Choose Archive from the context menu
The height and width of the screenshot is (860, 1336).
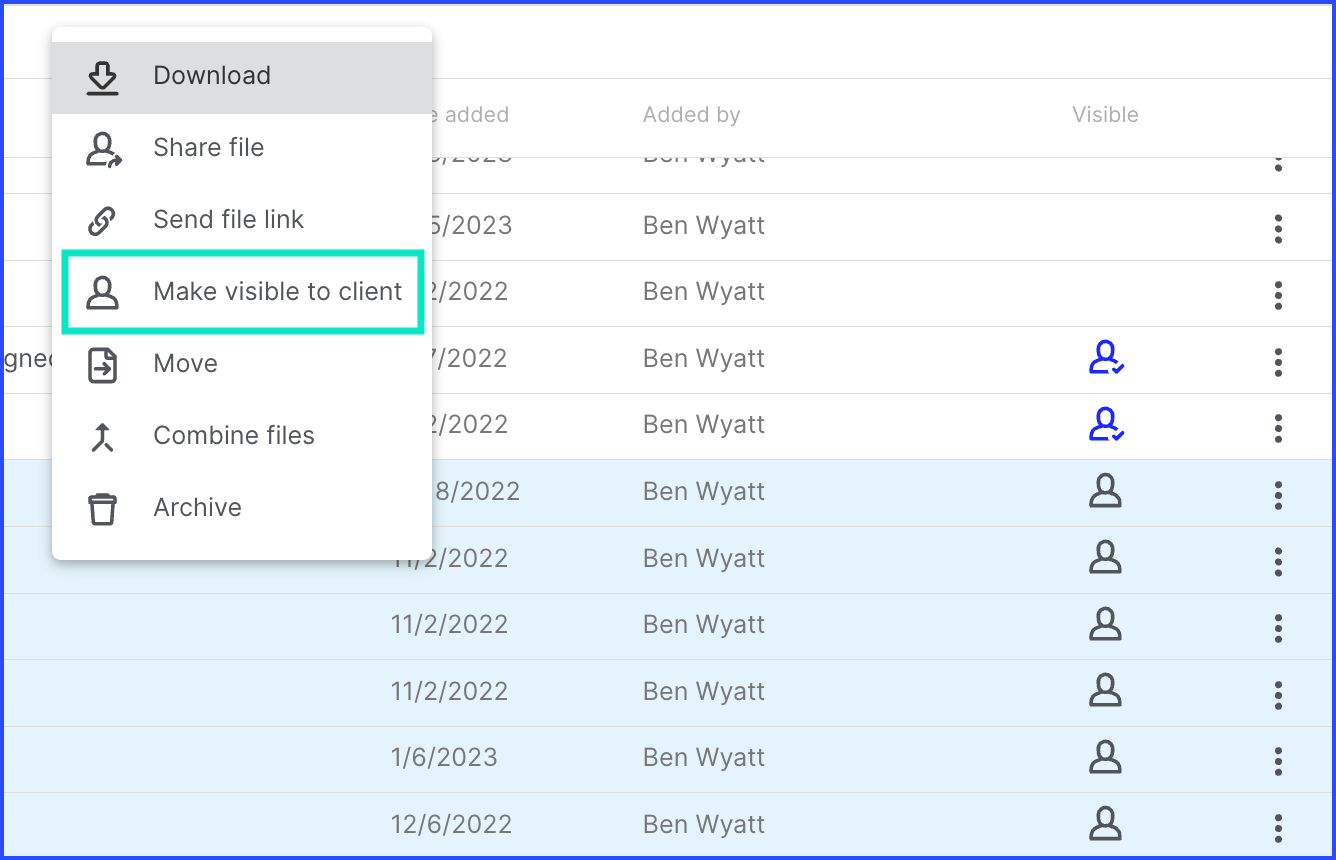pyautogui.click(x=242, y=508)
